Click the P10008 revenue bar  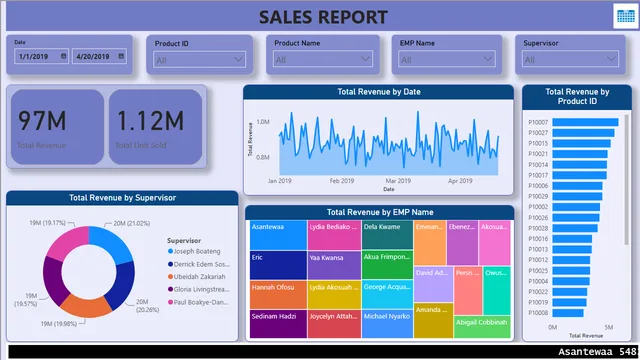pos(568,313)
